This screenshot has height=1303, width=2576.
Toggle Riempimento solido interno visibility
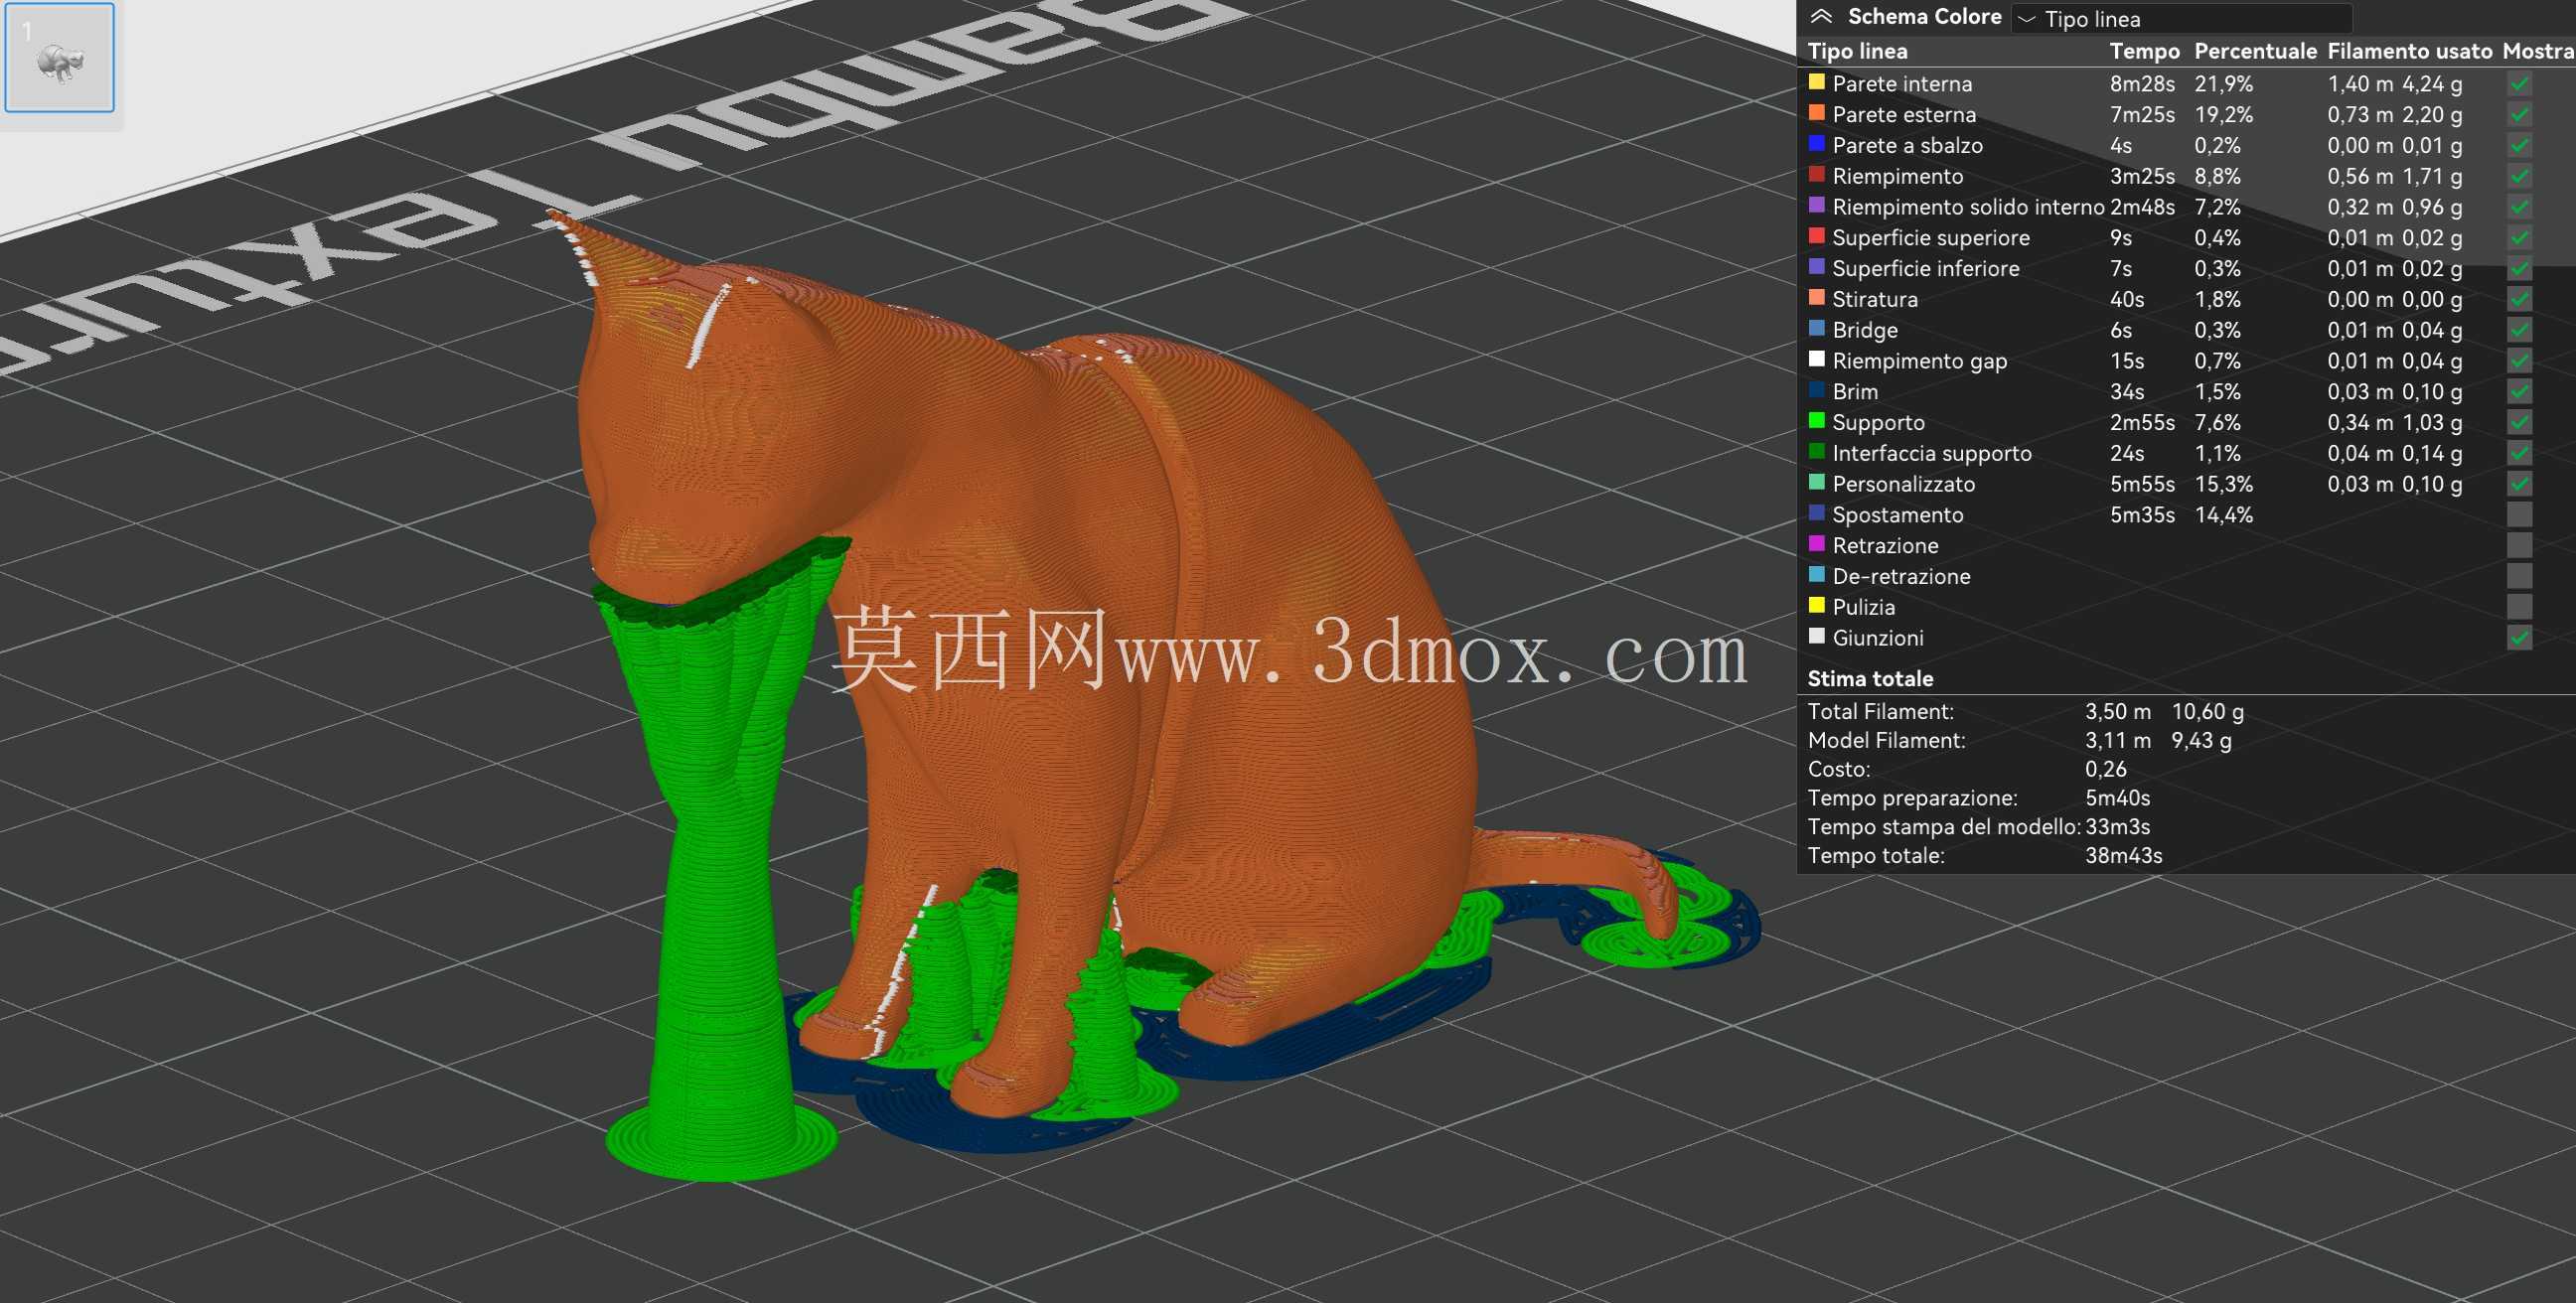[2519, 208]
